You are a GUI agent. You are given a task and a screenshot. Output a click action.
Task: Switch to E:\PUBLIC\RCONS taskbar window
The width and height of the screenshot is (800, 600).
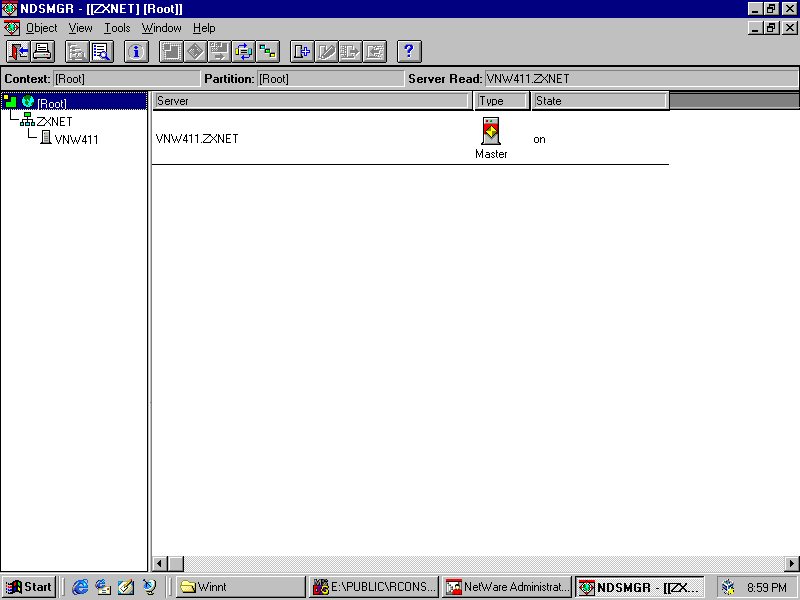(374, 587)
